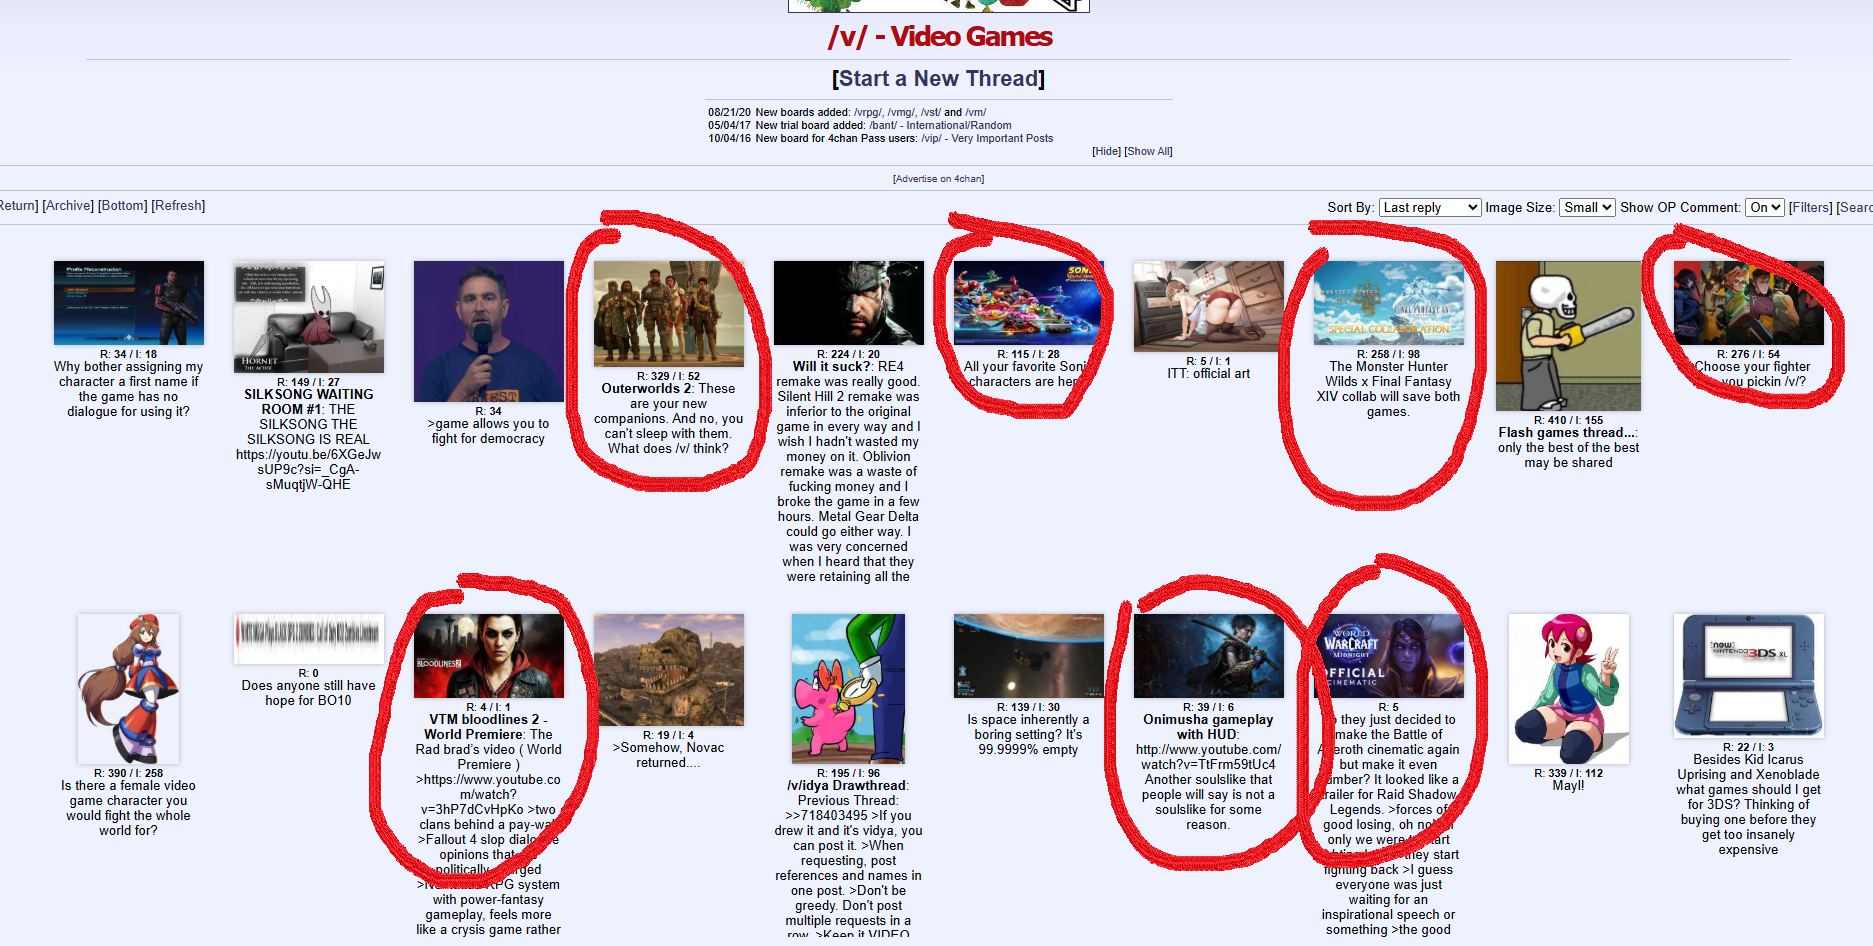
Task: Expand the Image Size selector
Action: click(1587, 207)
